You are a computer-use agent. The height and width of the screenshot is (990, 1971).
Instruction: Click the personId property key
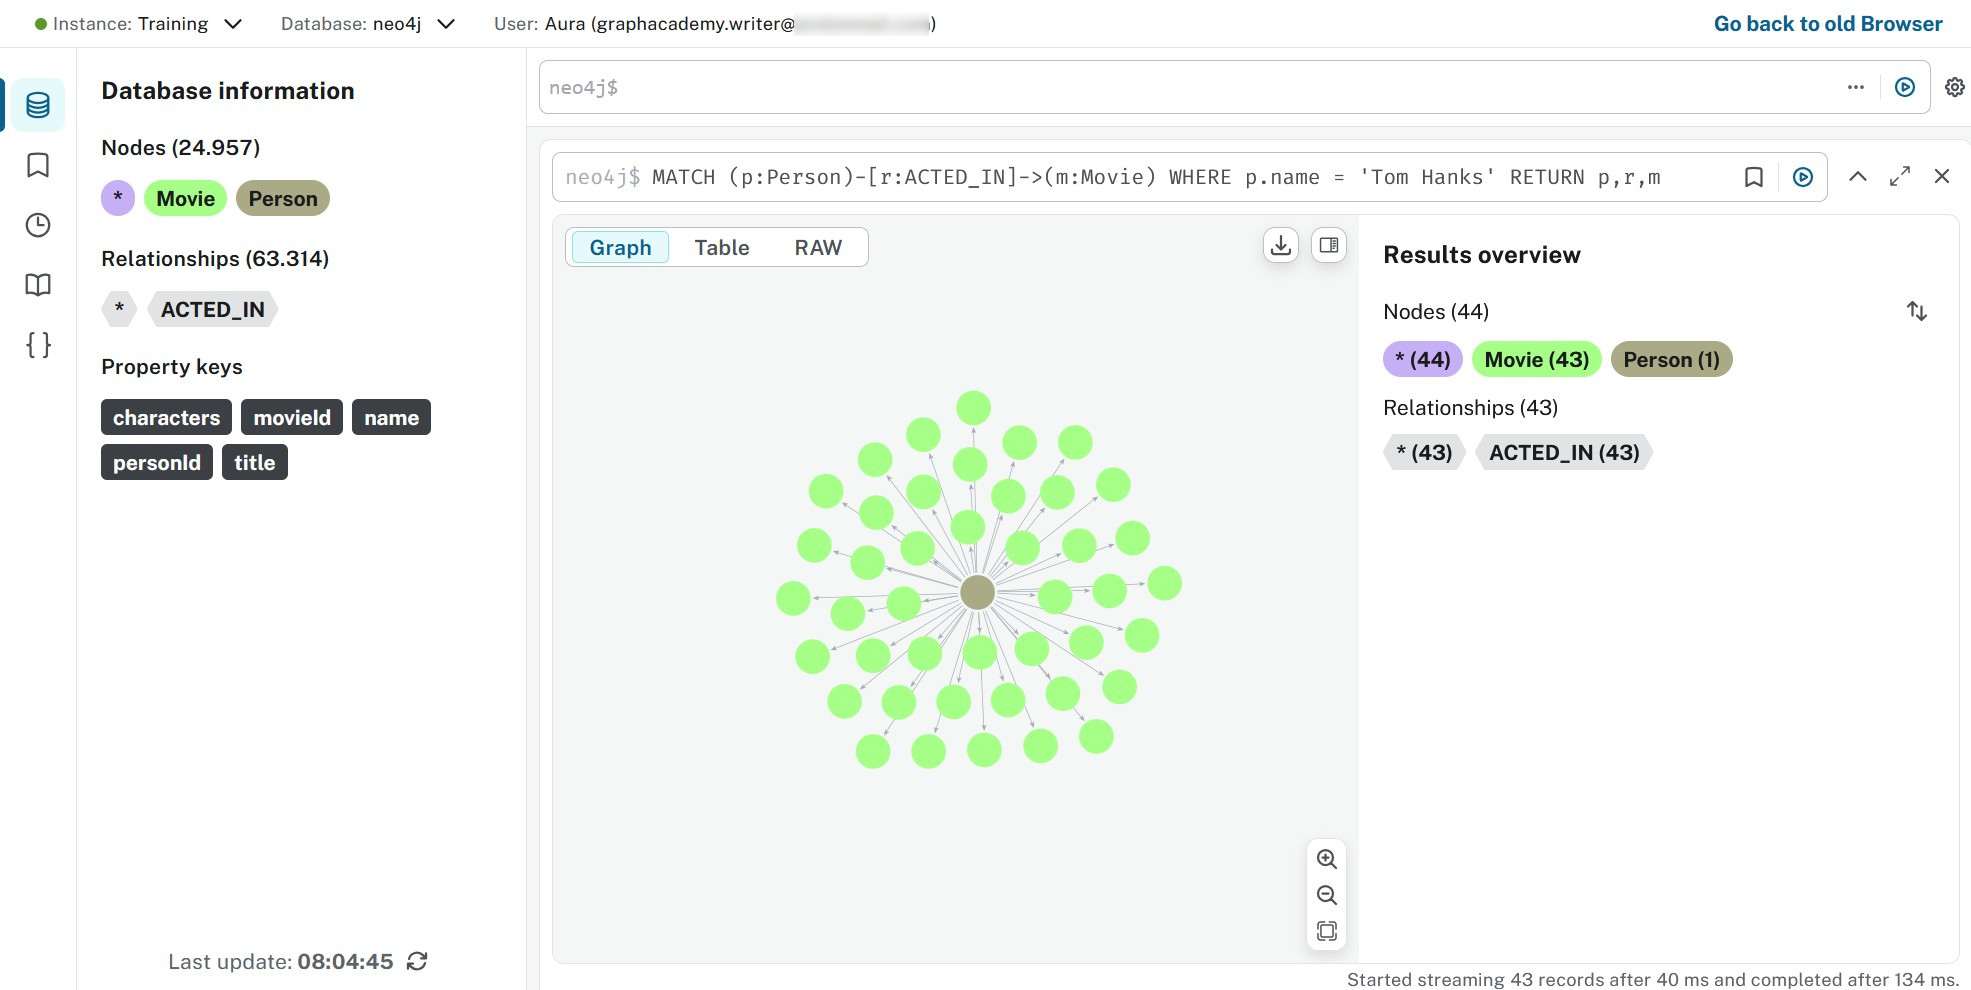157,463
